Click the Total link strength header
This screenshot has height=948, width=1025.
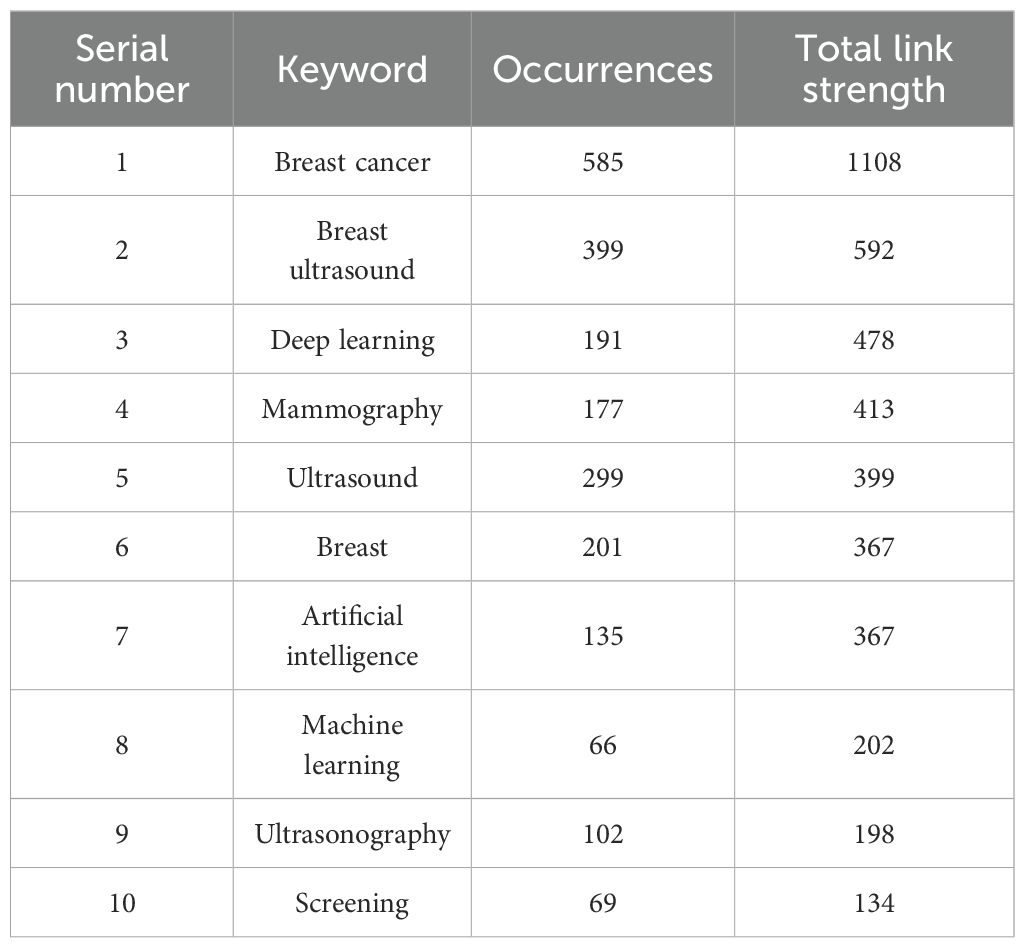tap(873, 69)
